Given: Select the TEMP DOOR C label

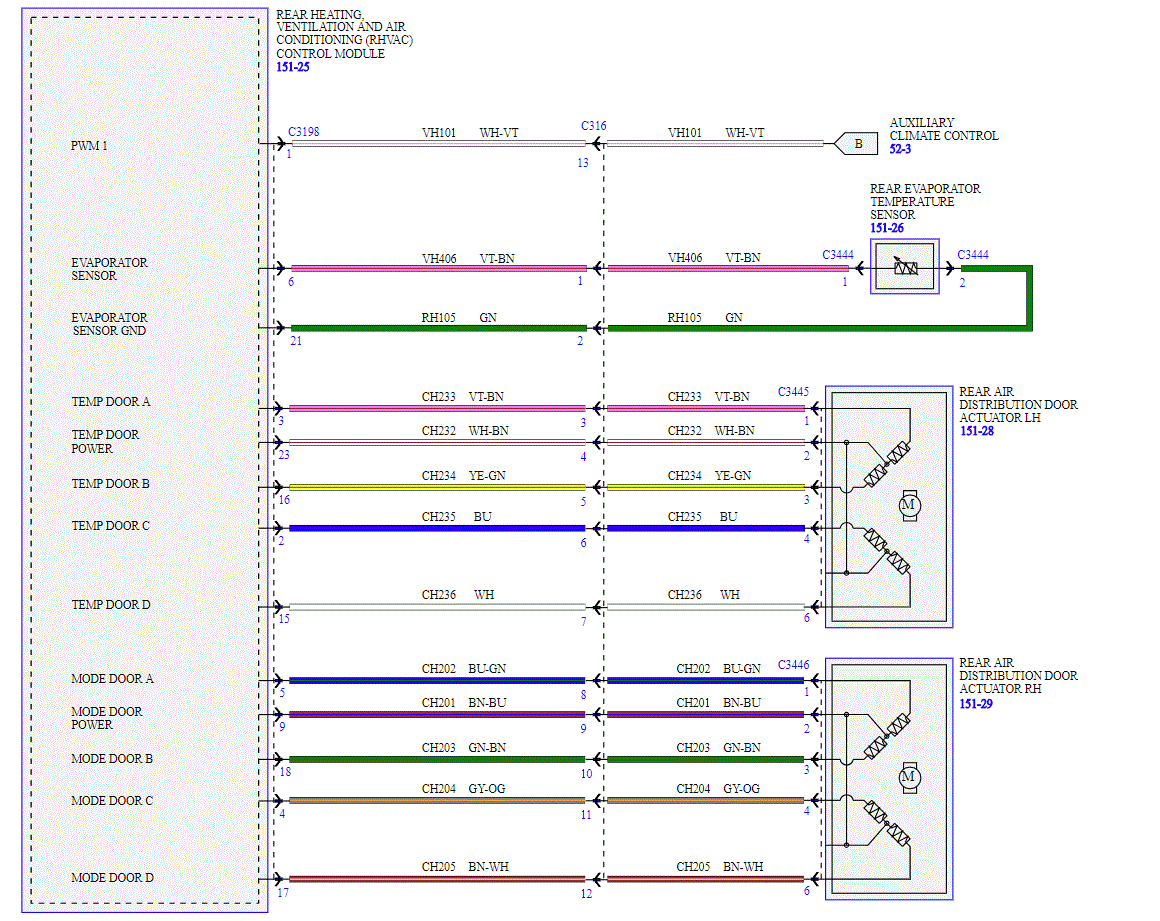Looking at the screenshot, I should pyautogui.click(x=110, y=525).
